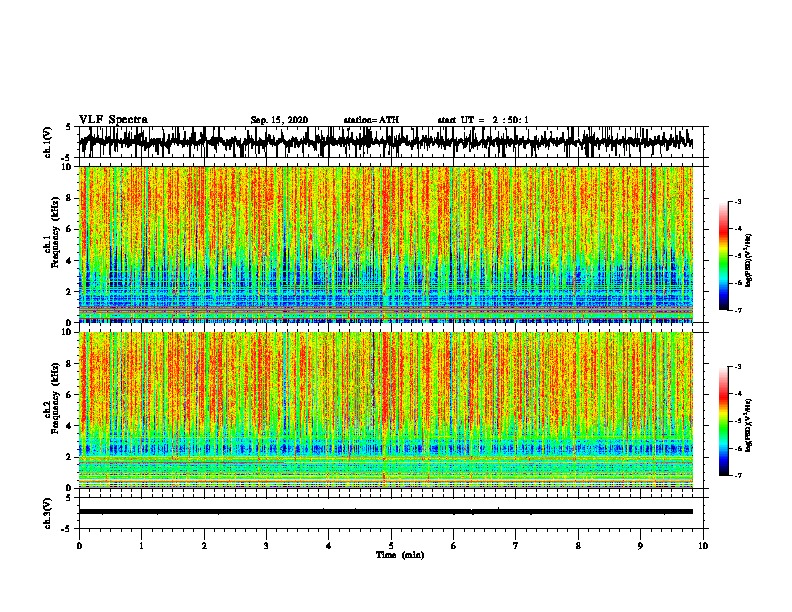Click the ch.1 spectrogram color bar
Screen dimensions: 792x612
pos(723,256)
